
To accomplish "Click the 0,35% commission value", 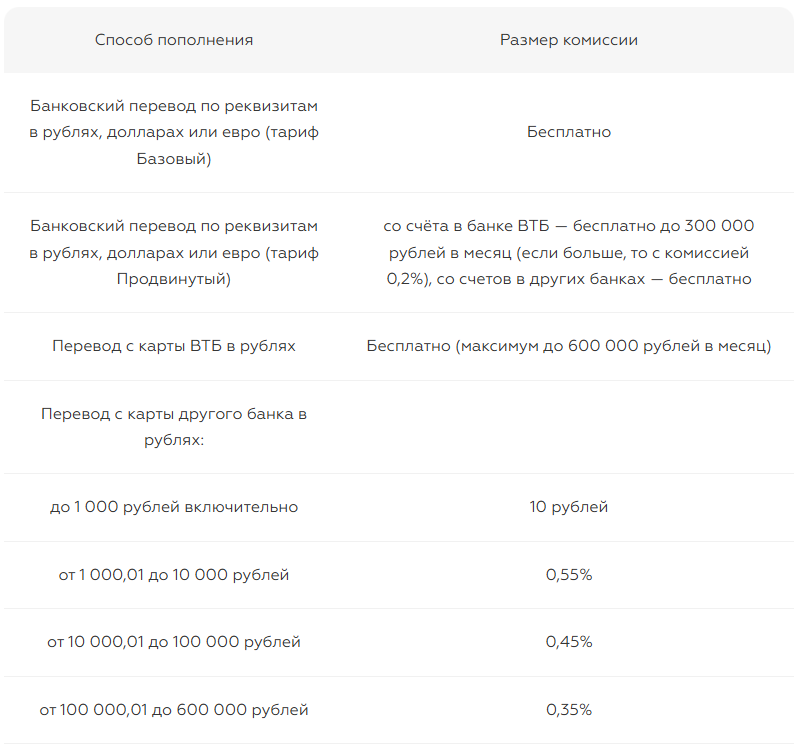I will pos(568,710).
